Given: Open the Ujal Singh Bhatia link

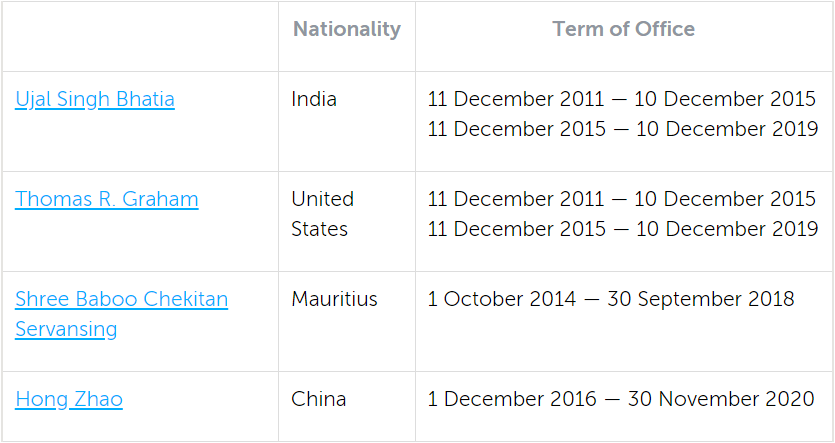Looking at the screenshot, I should [95, 100].
